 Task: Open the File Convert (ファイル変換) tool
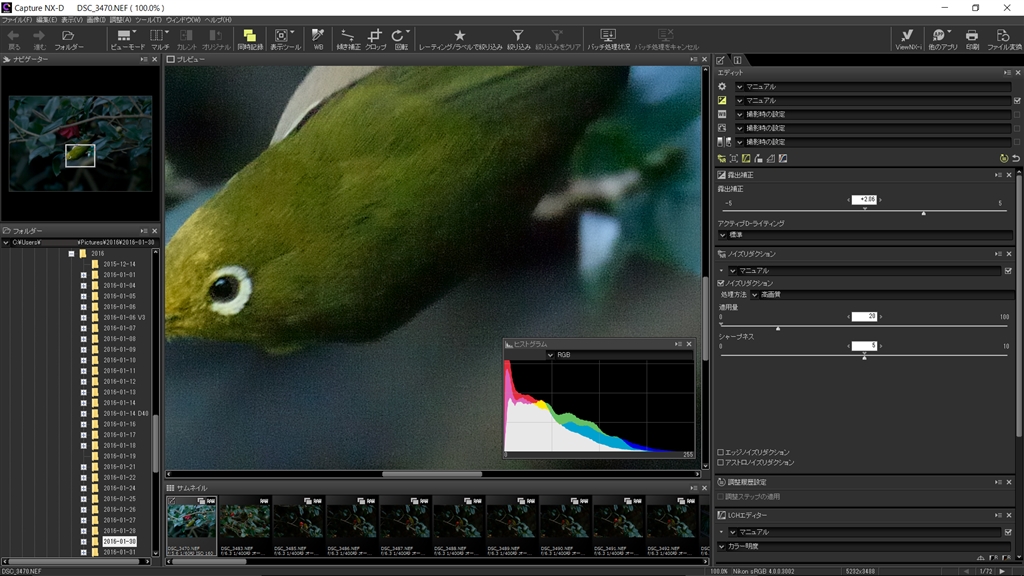point(1003,38)
